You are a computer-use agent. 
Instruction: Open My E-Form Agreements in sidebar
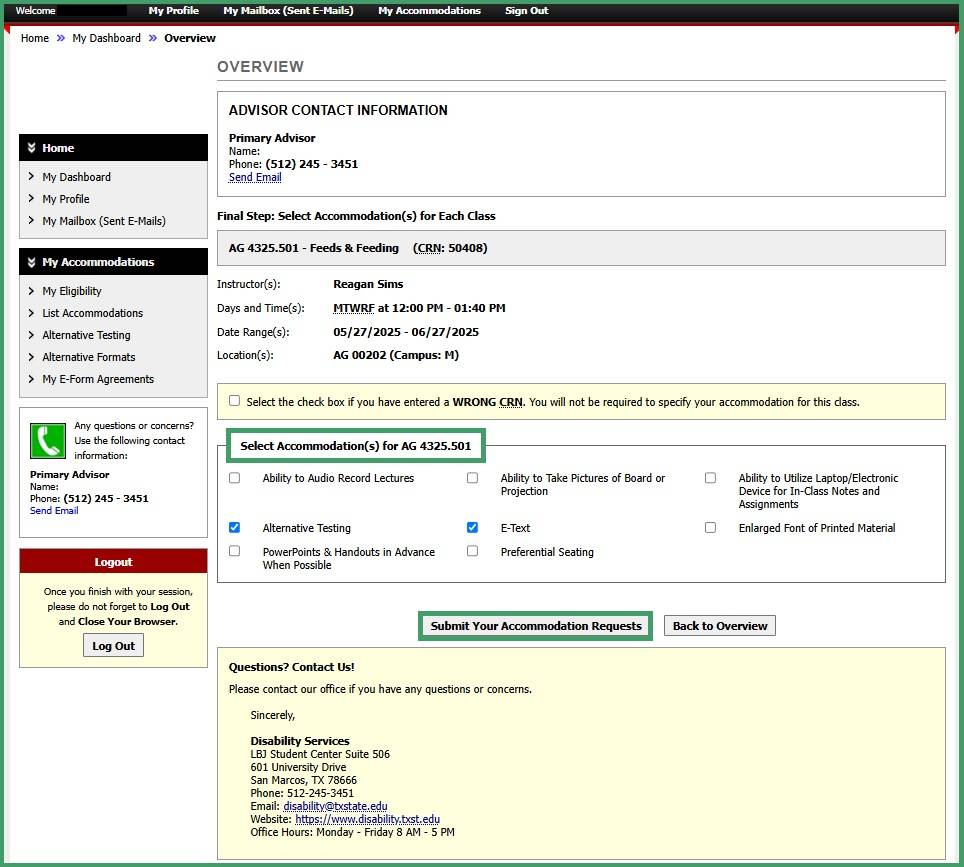[98, 379]
